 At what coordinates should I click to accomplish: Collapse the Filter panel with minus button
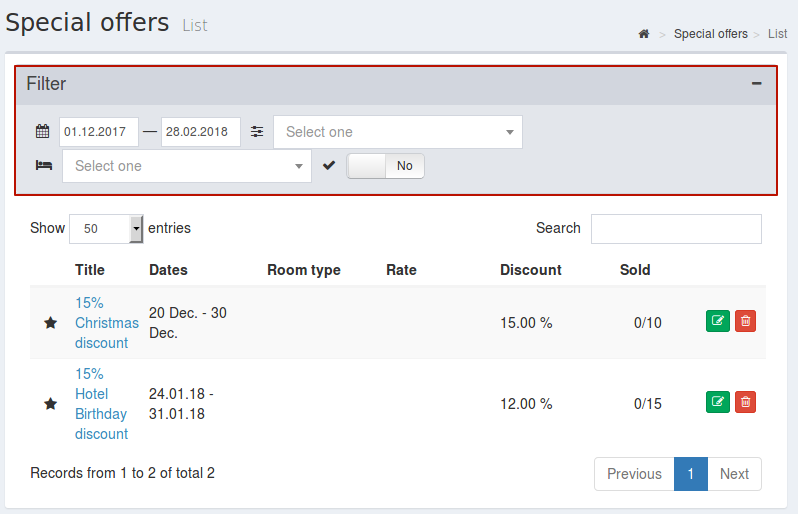click(756, 83)
